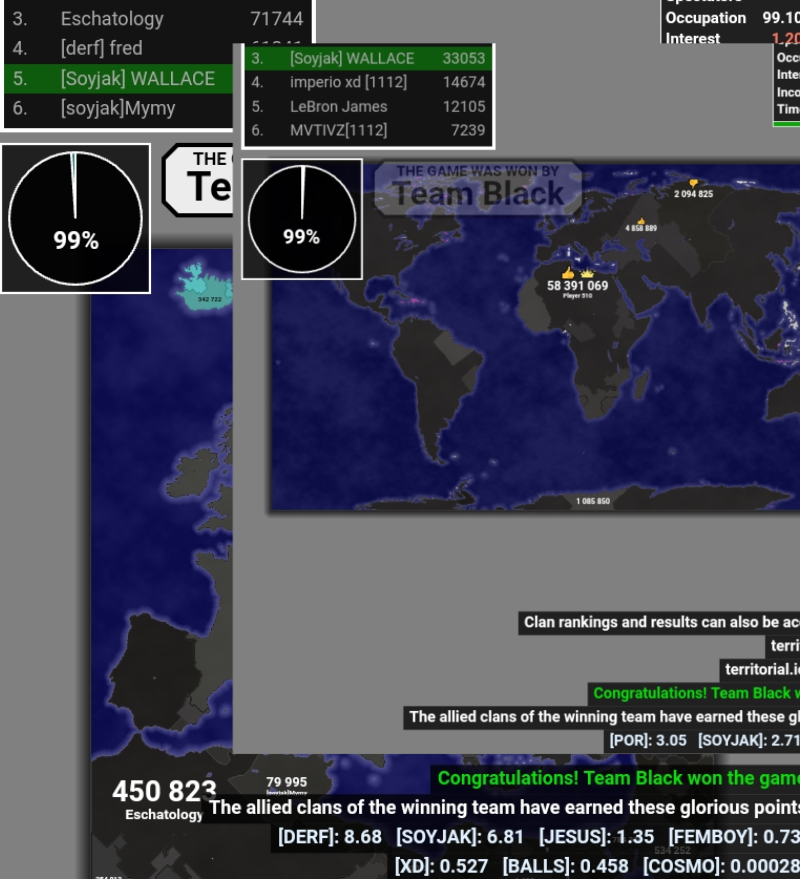Screen dimensions: 800x879
Task: Select imperio xd [1112] in the leaderboard
Action: (368, 82)
